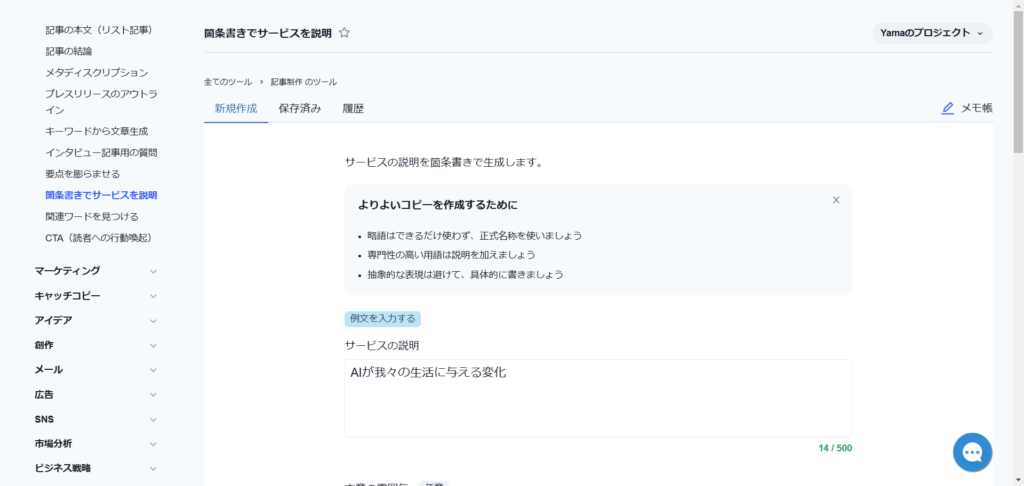This screenshot has width=1024, height=486.
Task: Open the Yamaのプロジェクト project dropdown
Action: 932,33
